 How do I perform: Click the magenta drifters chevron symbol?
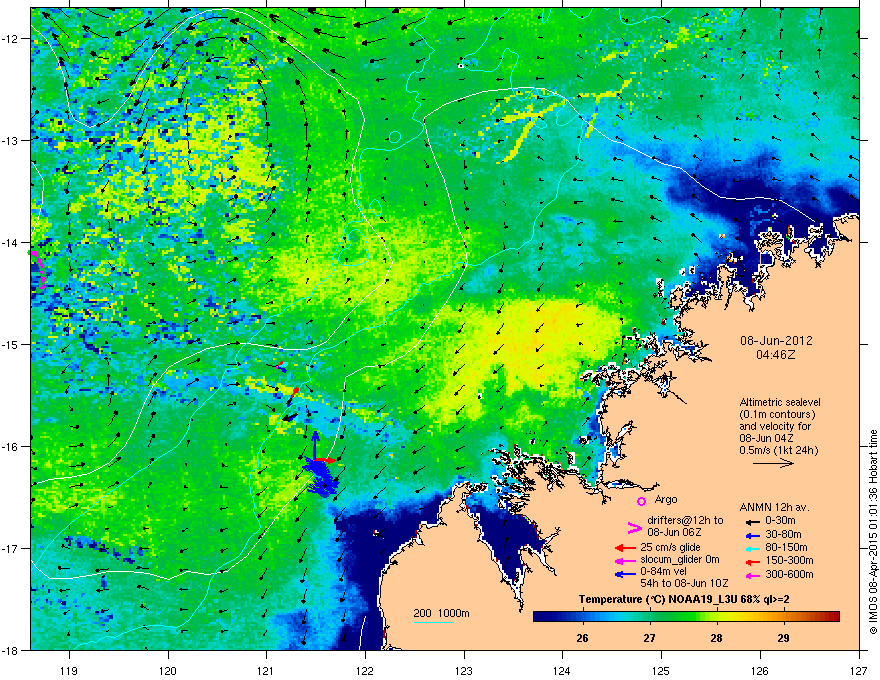pos(634,527)
